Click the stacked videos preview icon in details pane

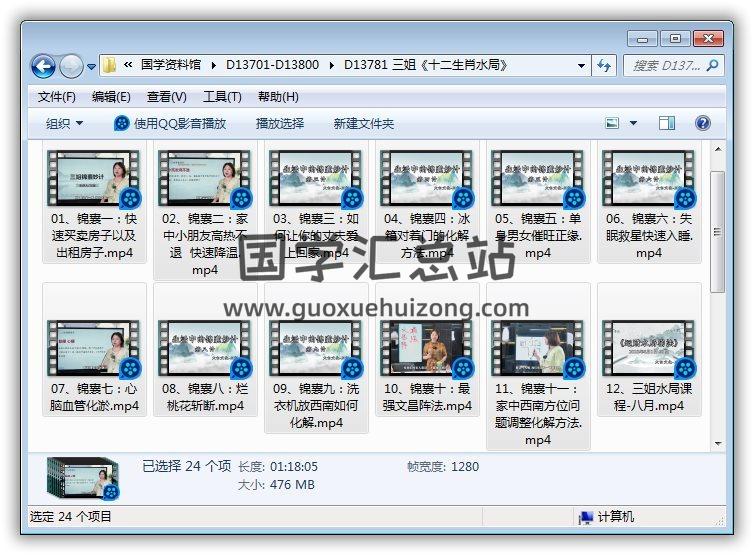click(83, 478)
